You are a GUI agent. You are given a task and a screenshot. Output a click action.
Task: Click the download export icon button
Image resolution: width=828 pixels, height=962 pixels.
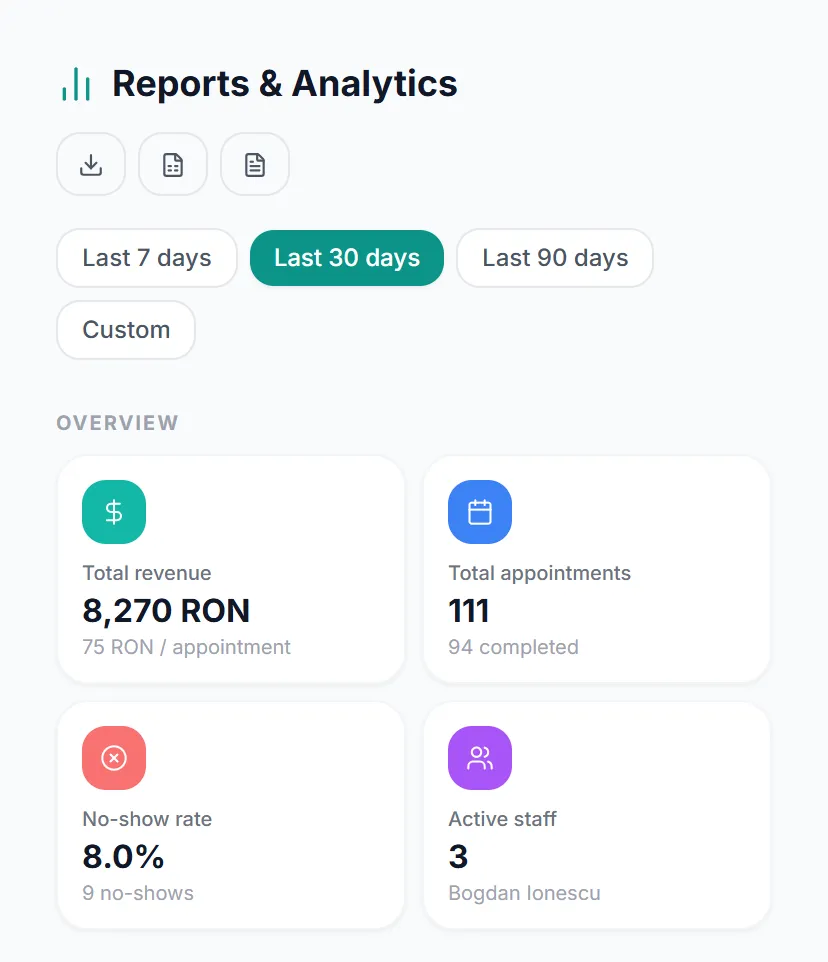(91, 164)
